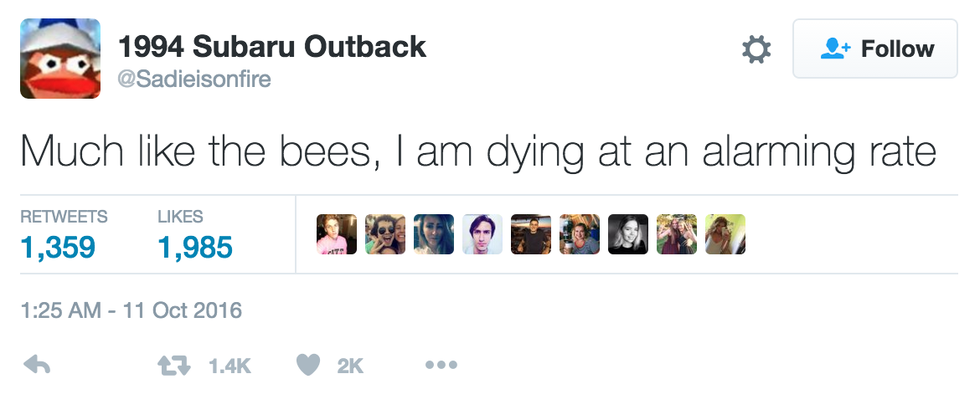The width and height of the screenshot is (980, 420).
Task: Open the gear settings dropdown
Action: tap(756, 49)
